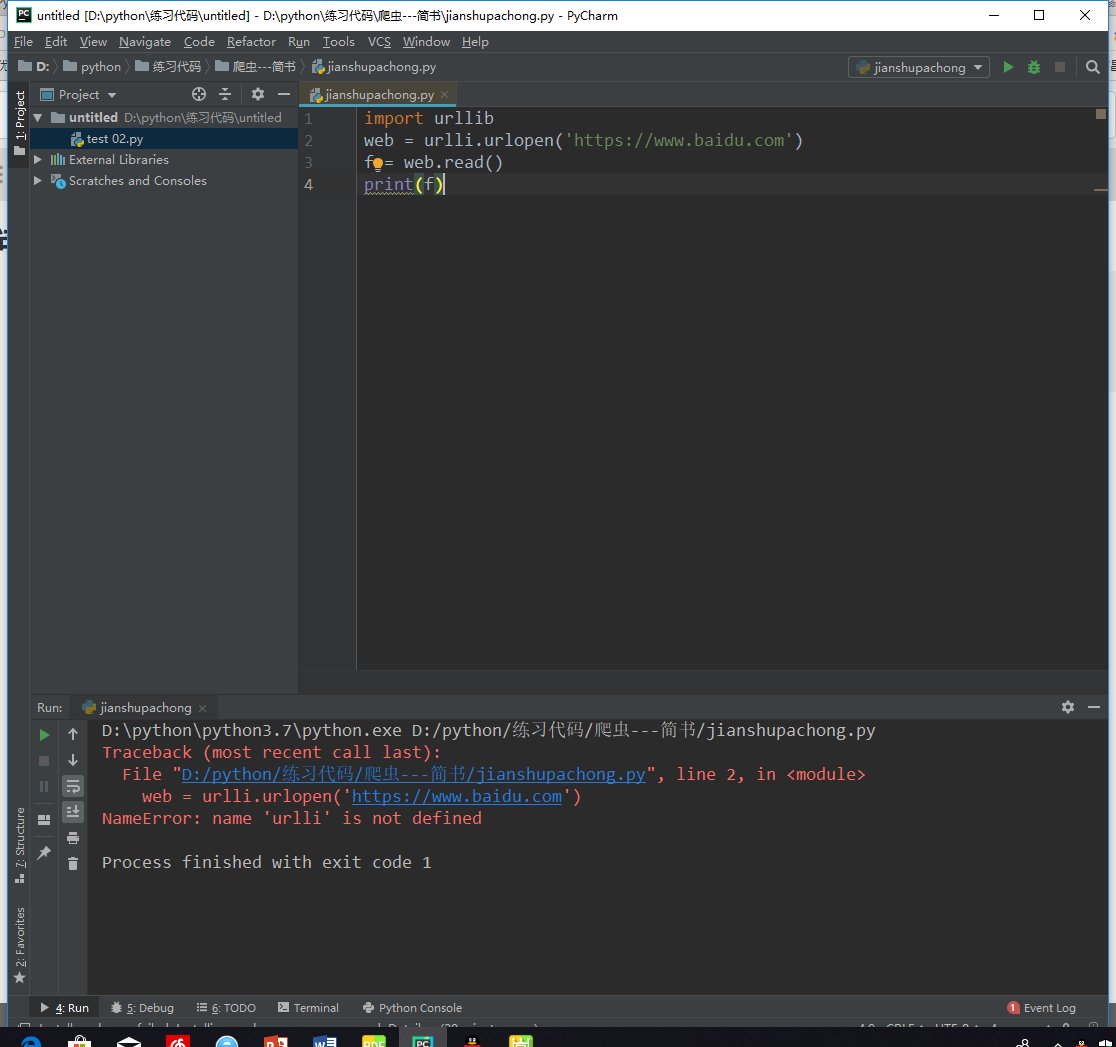Click the print icon in Run panel

[73, 838]
